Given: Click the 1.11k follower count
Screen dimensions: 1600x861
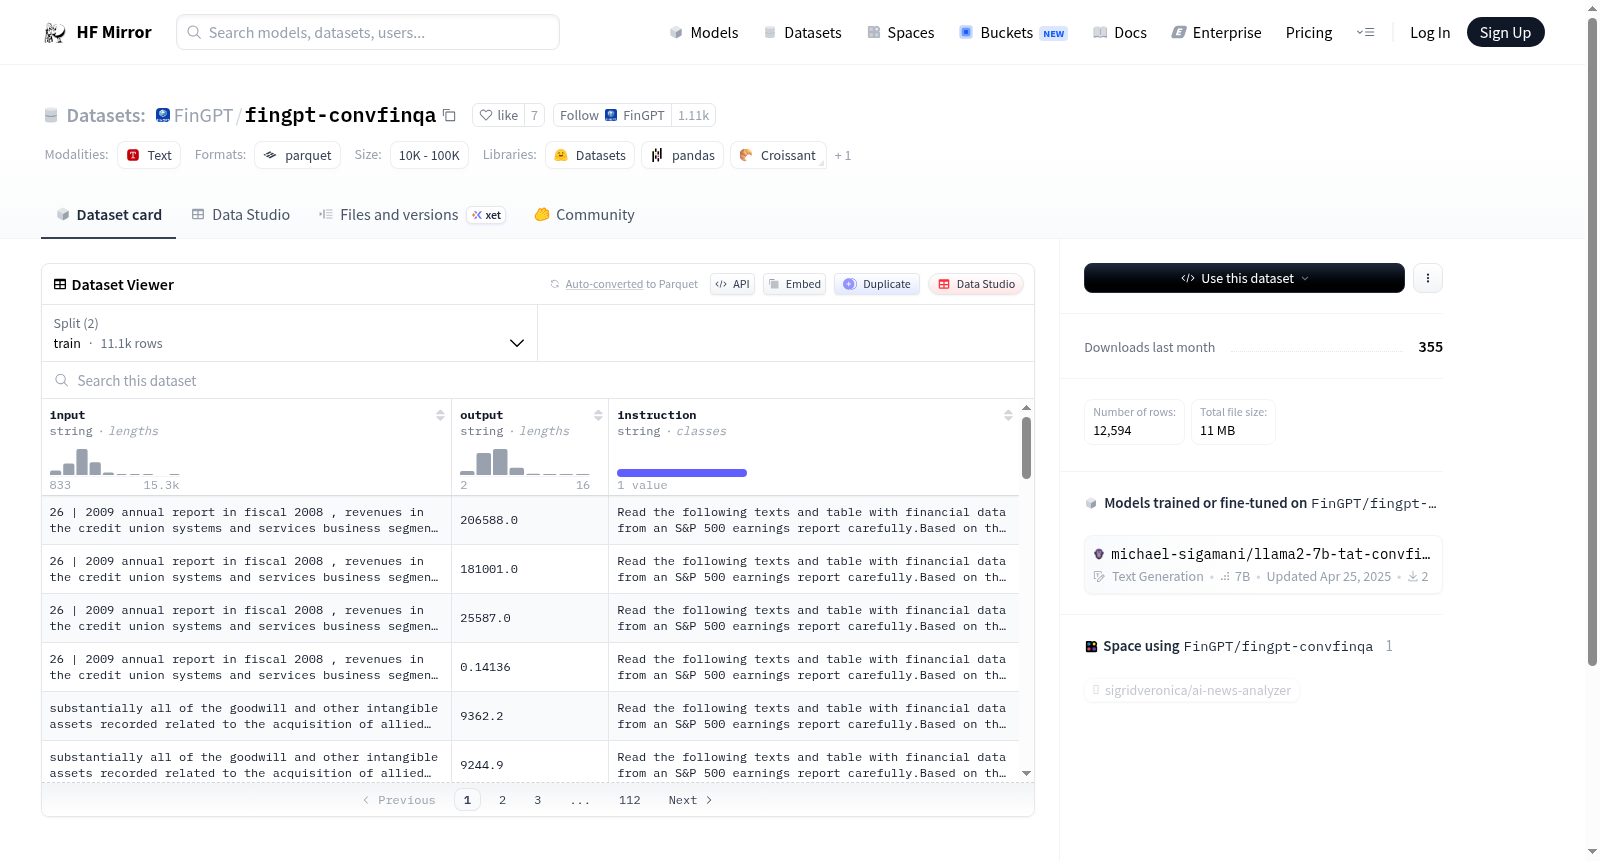Looking at the screenshot, I should click(693, 116).
